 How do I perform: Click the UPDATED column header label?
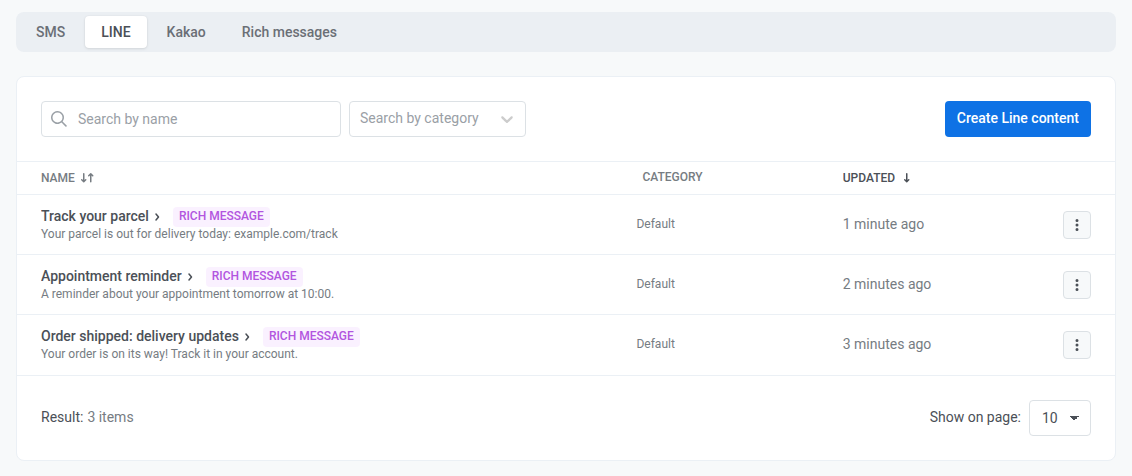click(x=868, y=178)
